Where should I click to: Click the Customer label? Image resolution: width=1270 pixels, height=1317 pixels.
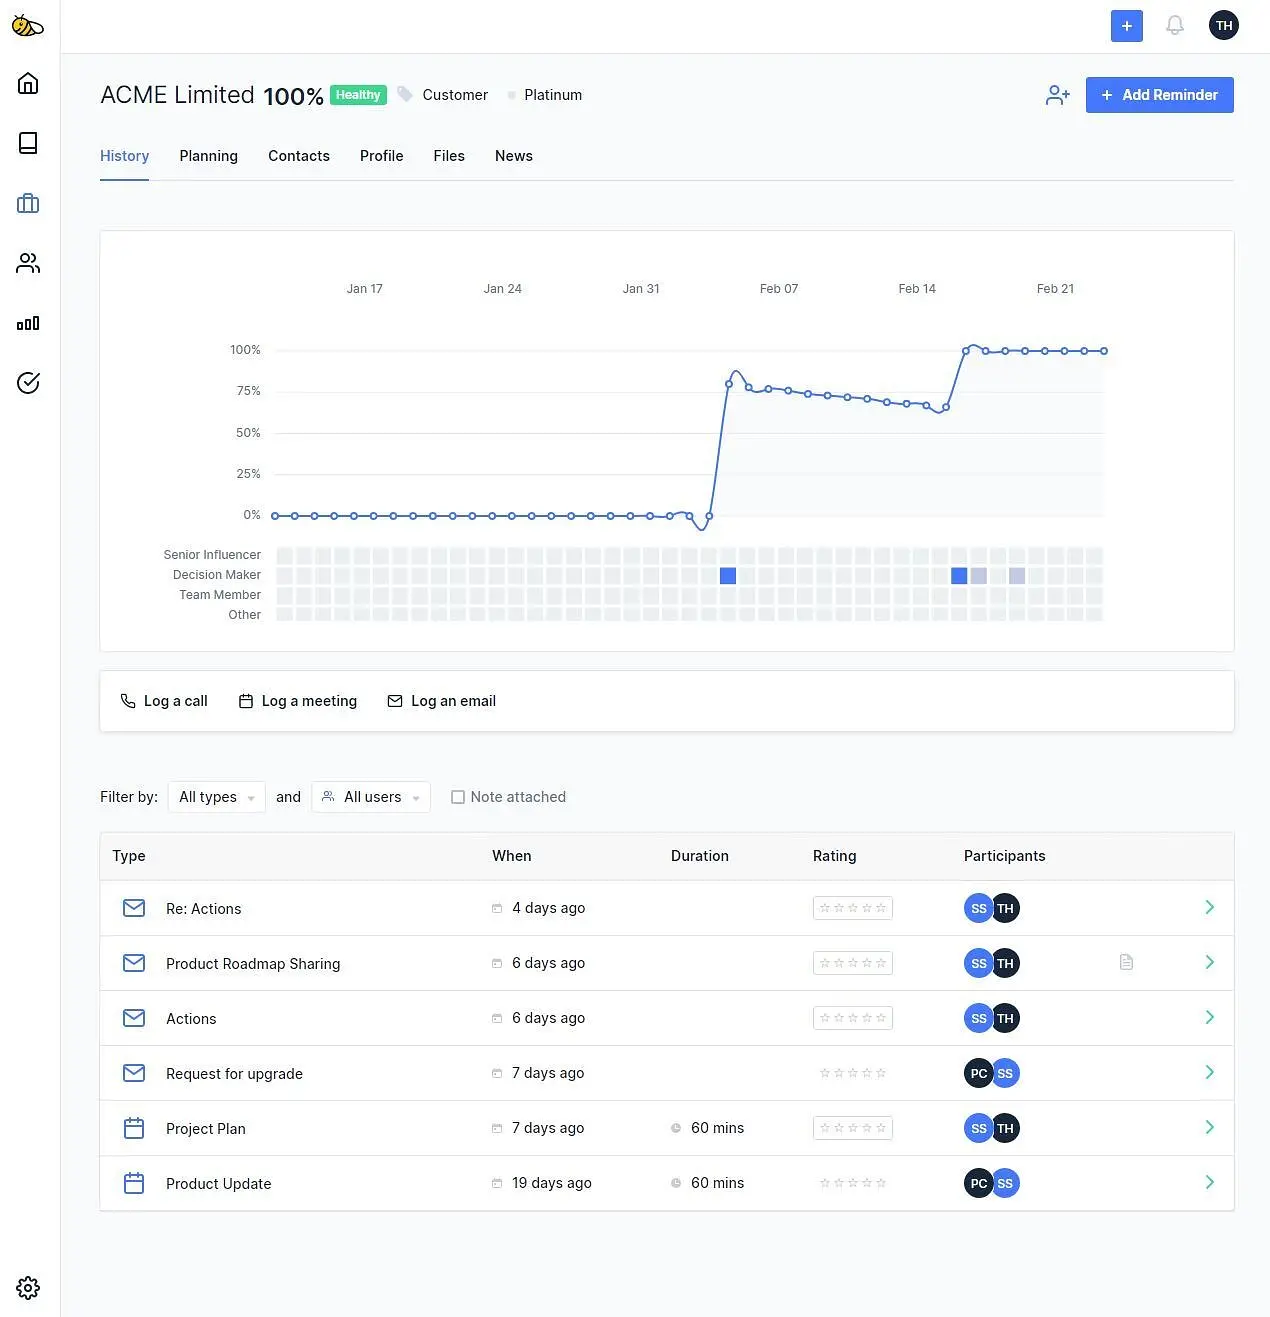[x=455, y=95]
